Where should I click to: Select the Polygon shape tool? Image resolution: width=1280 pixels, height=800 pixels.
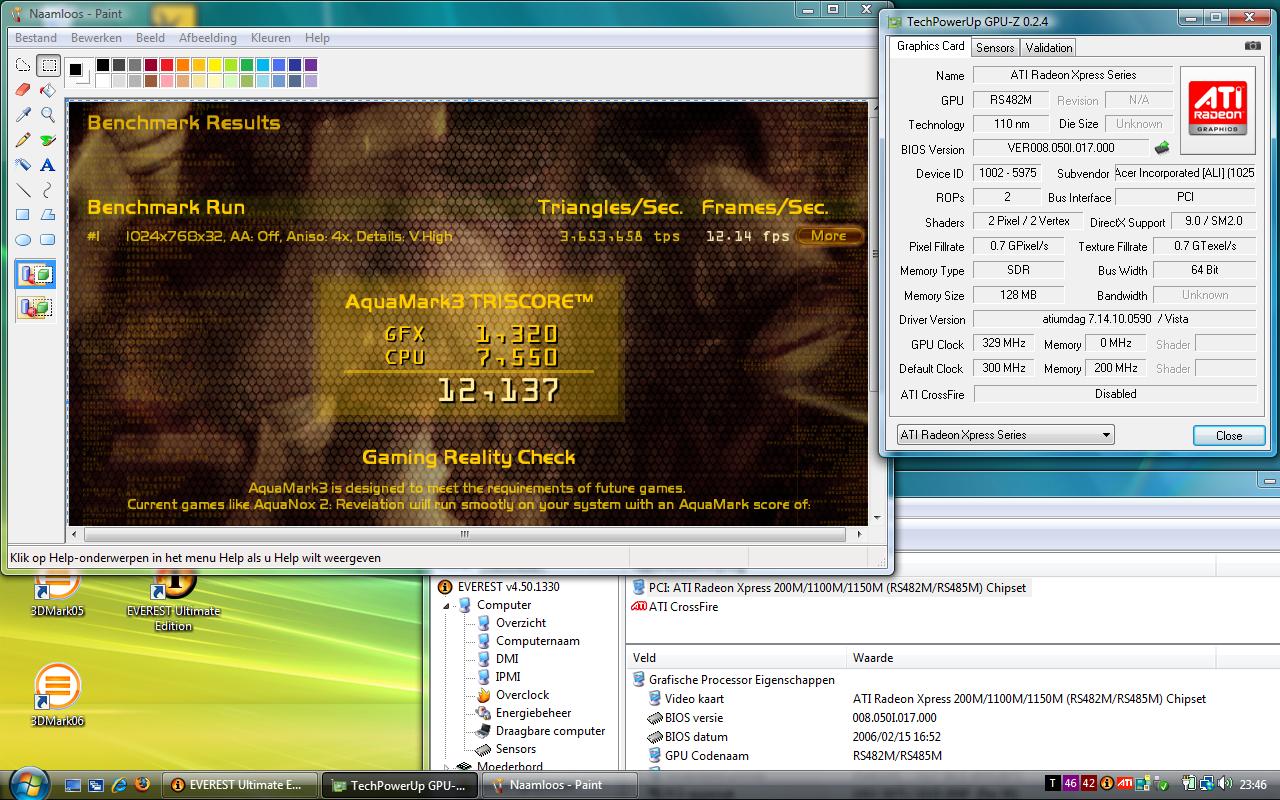point(47,215)
